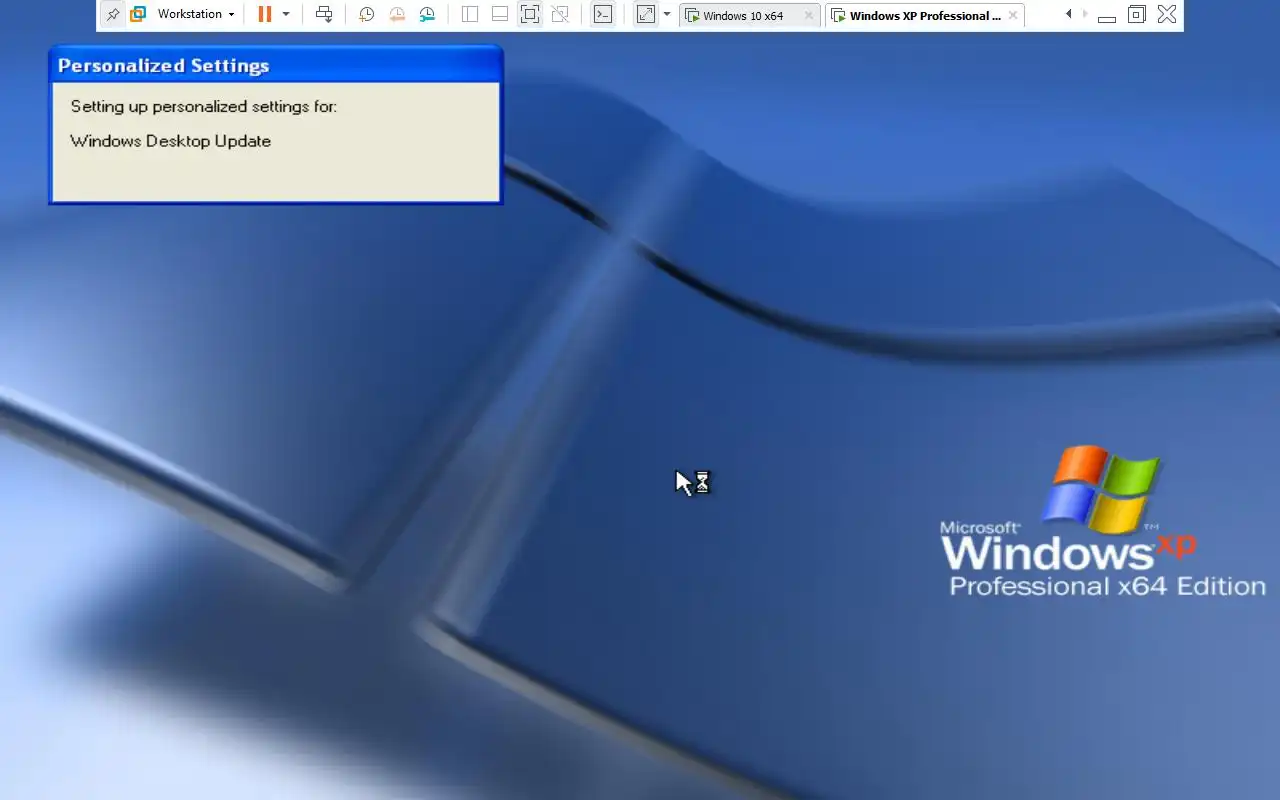The height and width of the screenshot is (800, 1280).
Task: Click the VMware Workstation logo icon
Action: coord(138,15)
